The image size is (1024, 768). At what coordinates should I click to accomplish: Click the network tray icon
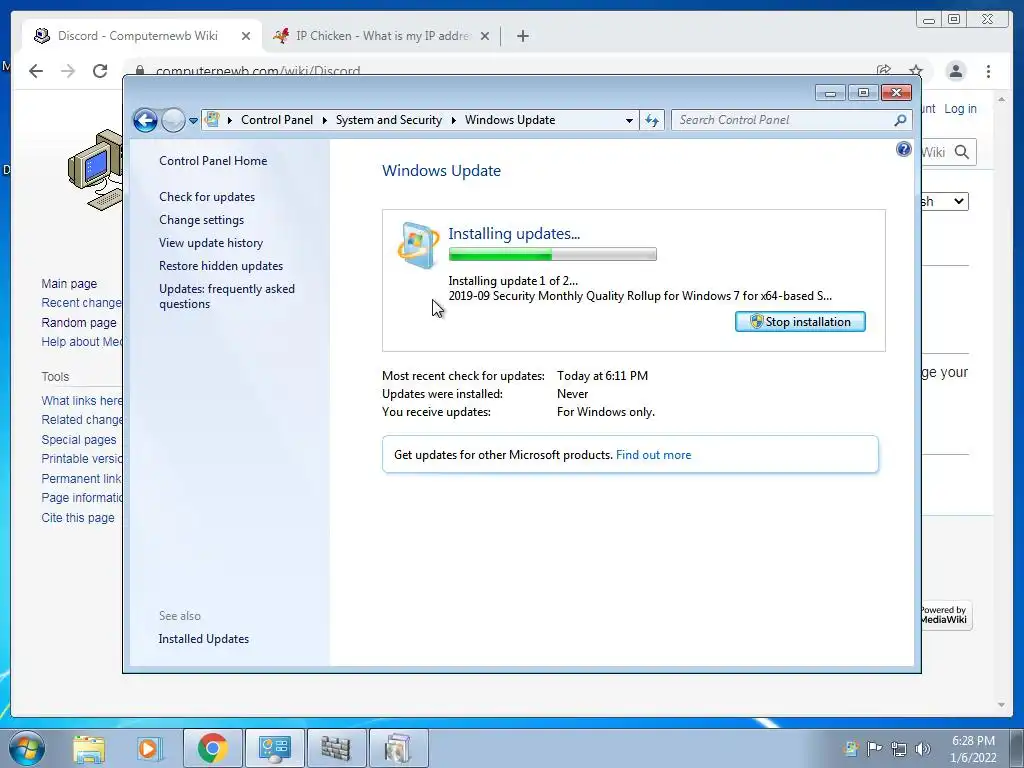tap(899, 748)
